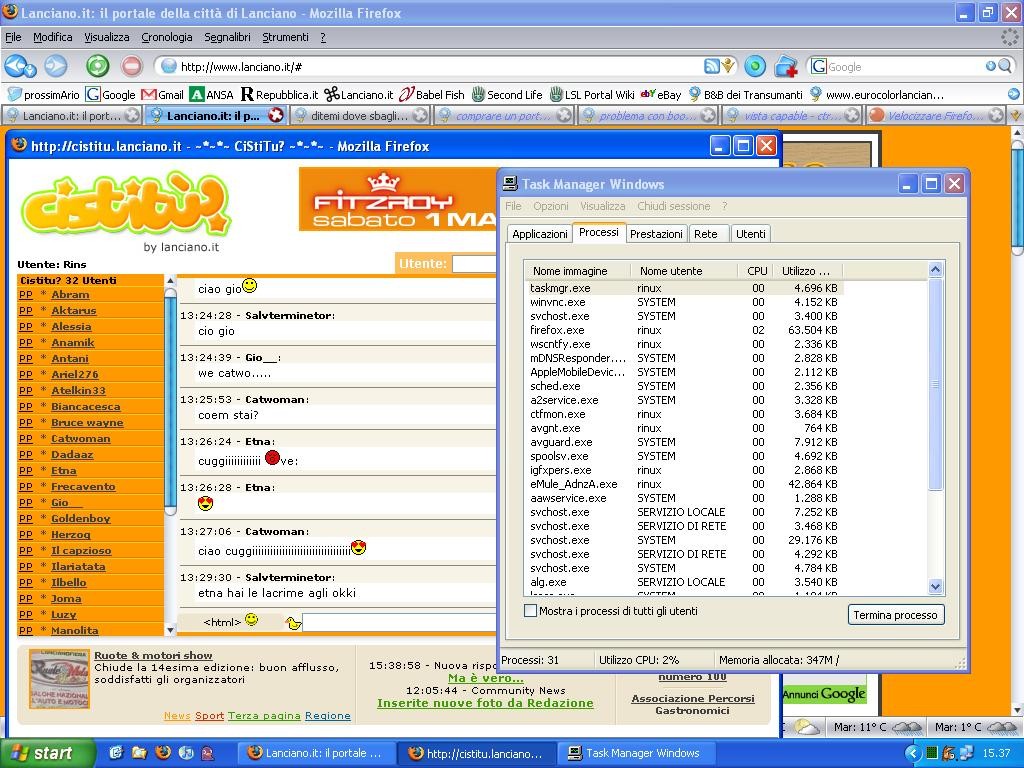Open the Sport link below news
Image resolution: width=1024 pixels, height=768 pixels.
209,716
